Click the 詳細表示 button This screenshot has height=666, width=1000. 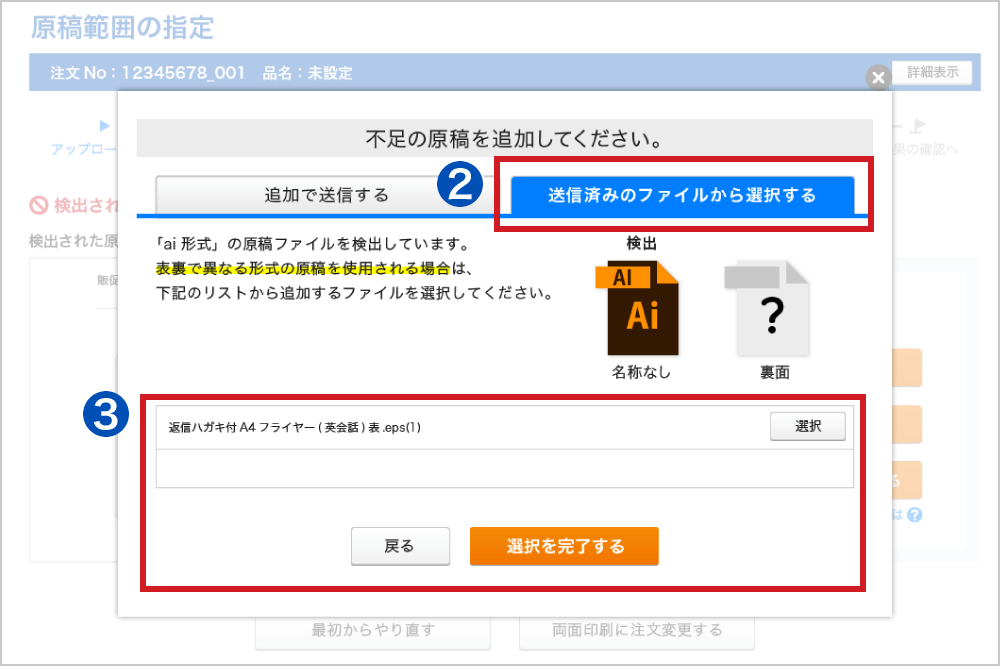click(931, 73)
